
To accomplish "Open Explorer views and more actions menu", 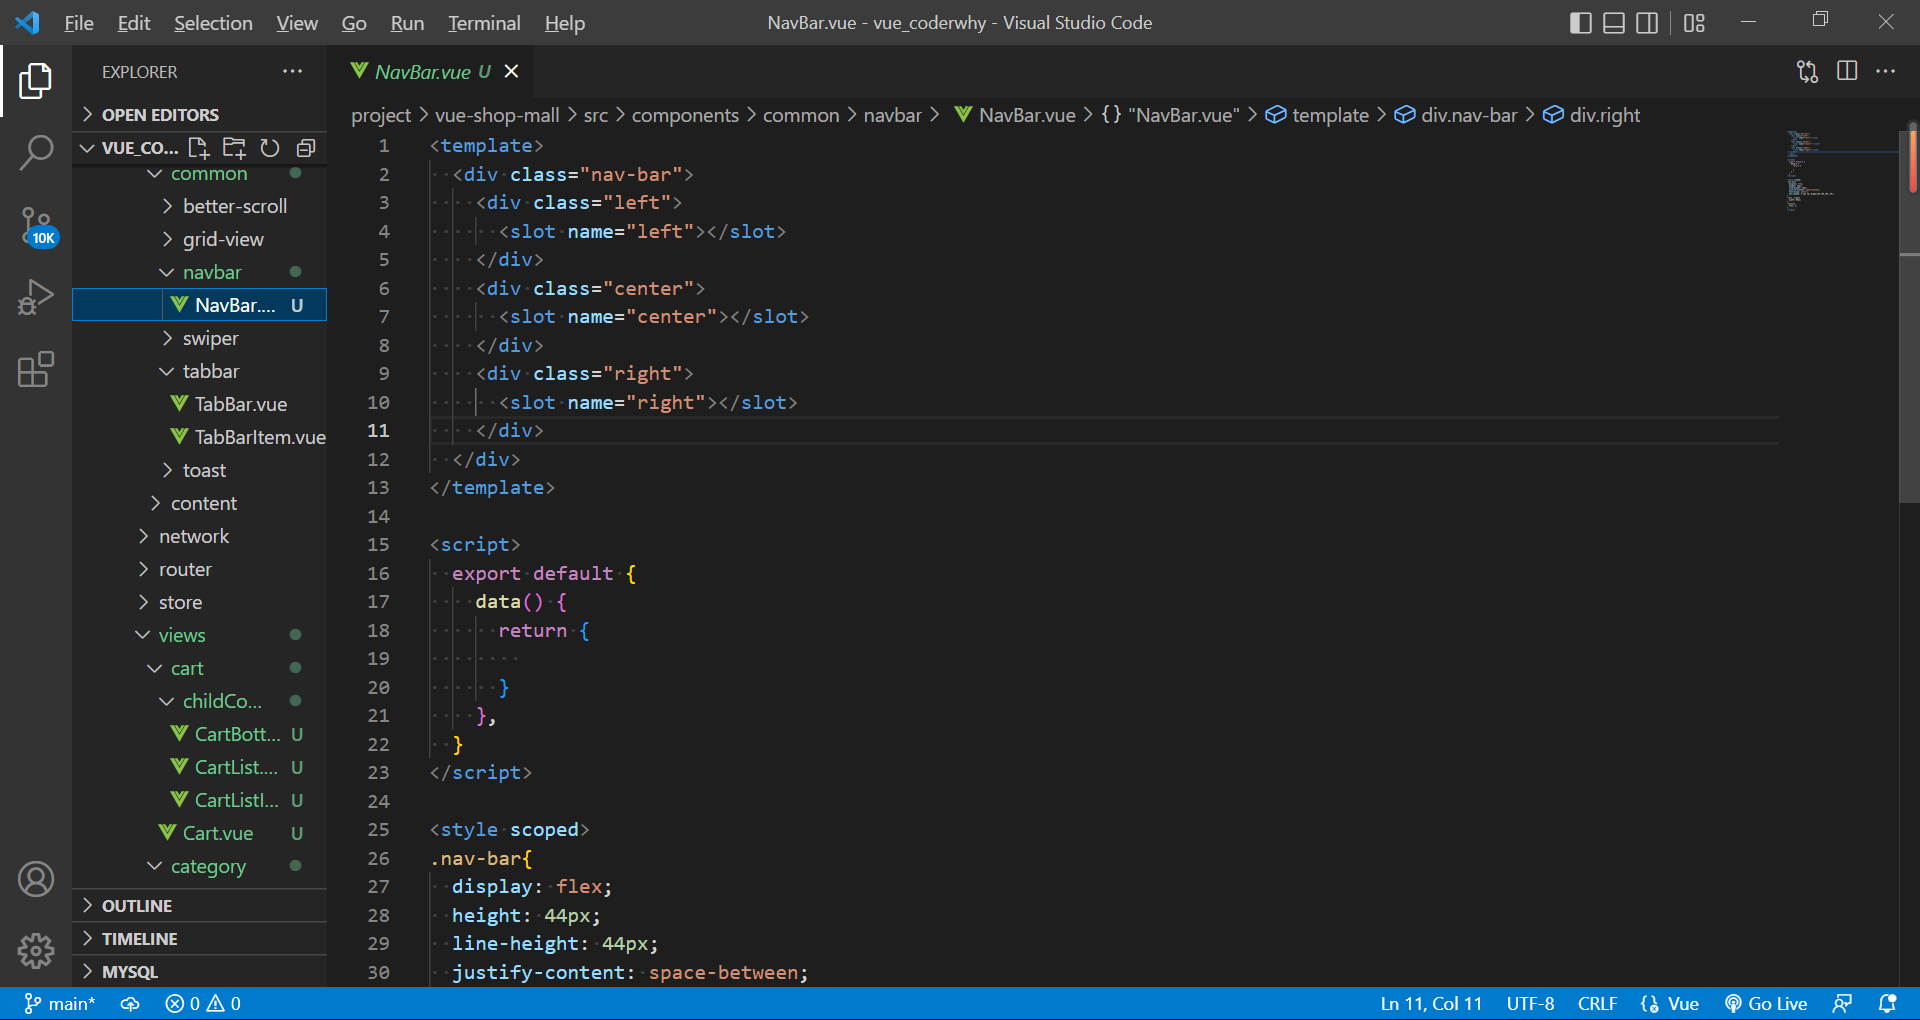I will [292, 71].
